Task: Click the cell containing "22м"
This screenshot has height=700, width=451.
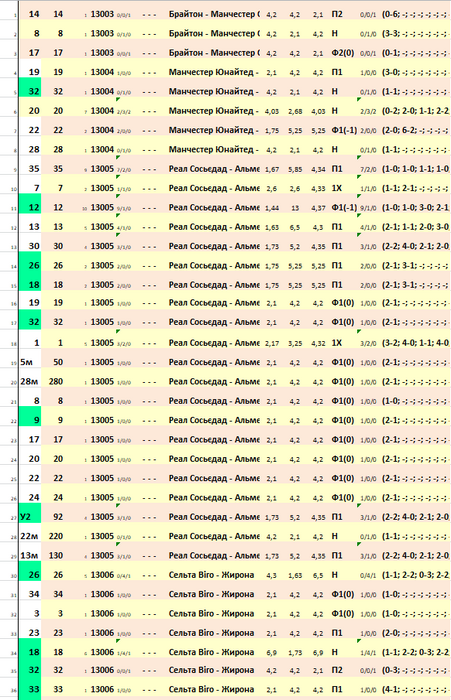Action: [30, 536]
